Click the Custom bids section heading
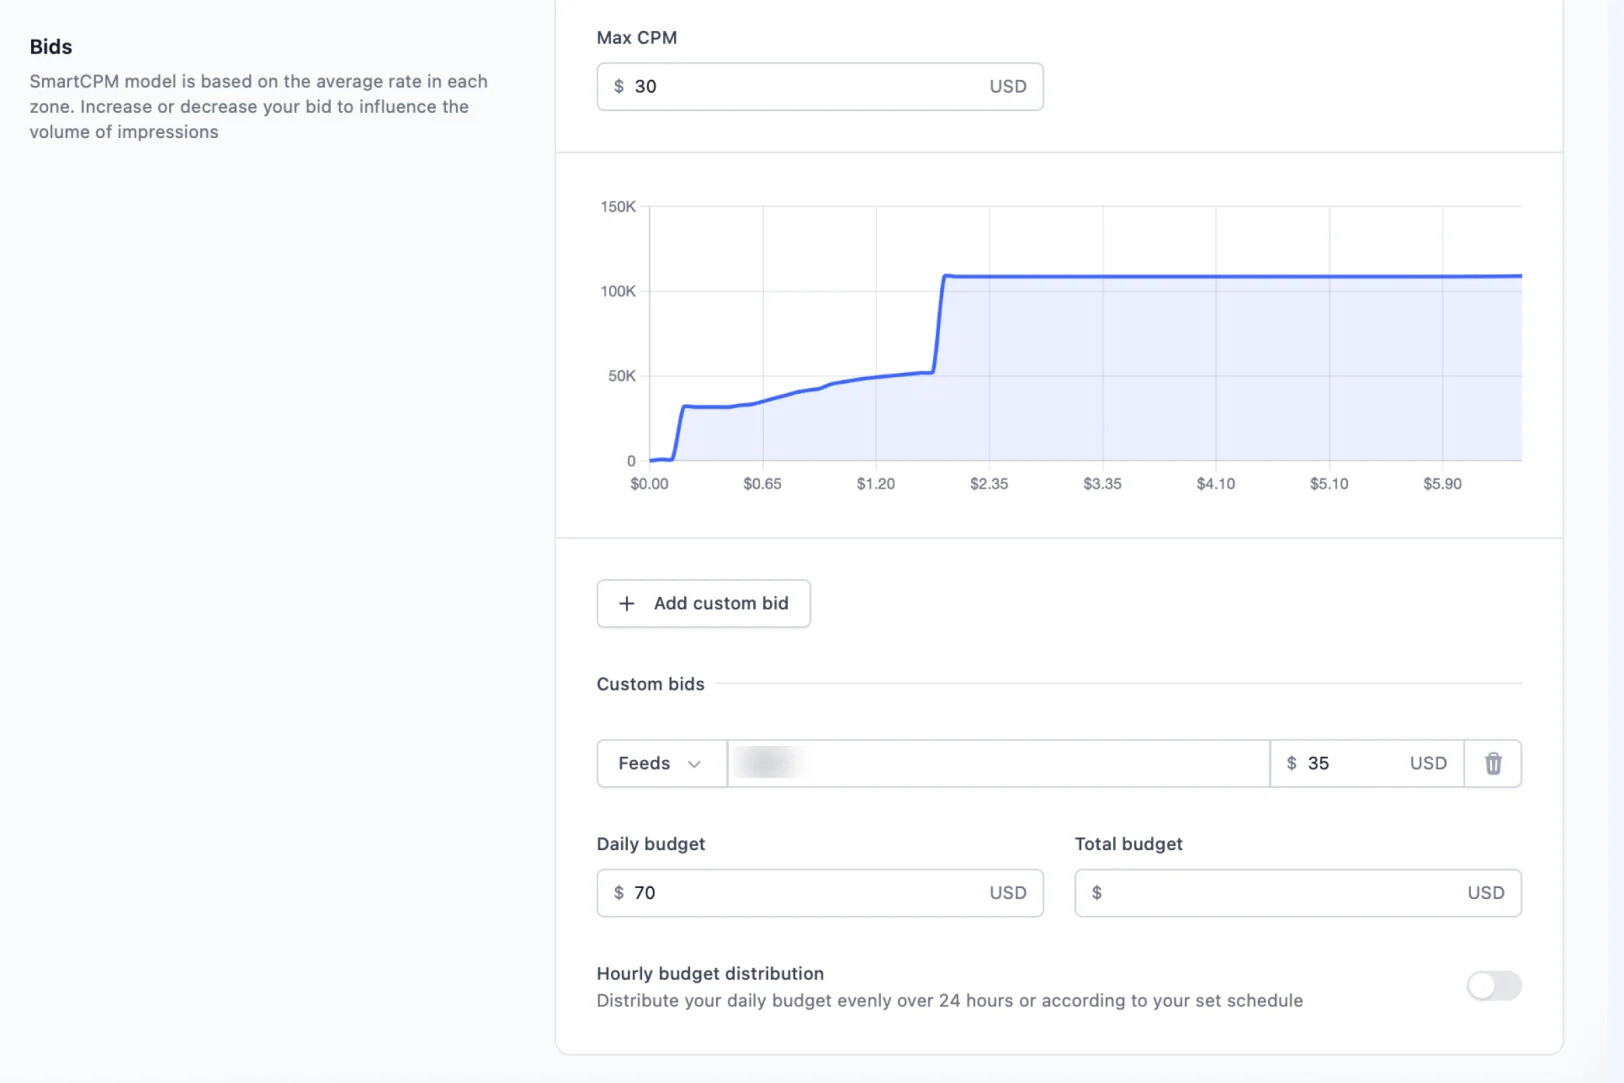 point(650,684)
